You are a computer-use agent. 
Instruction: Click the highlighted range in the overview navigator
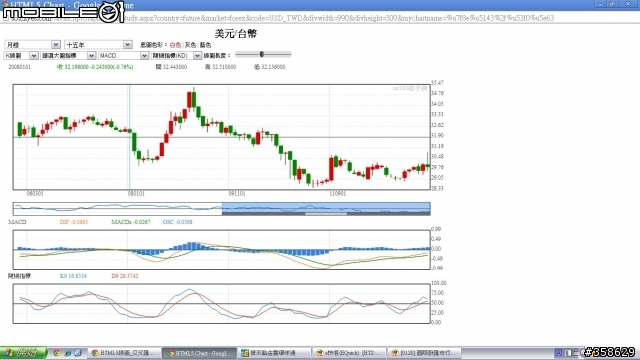pyautogui.click(x=326, y=209)
